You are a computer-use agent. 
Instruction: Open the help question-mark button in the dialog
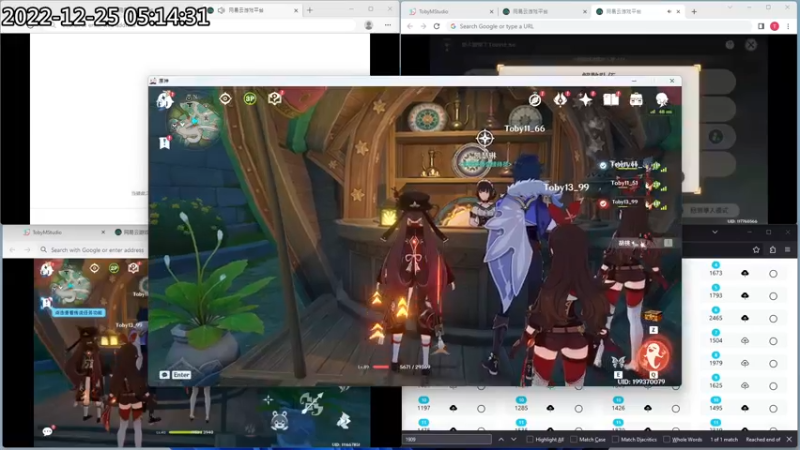pos(730,45)
